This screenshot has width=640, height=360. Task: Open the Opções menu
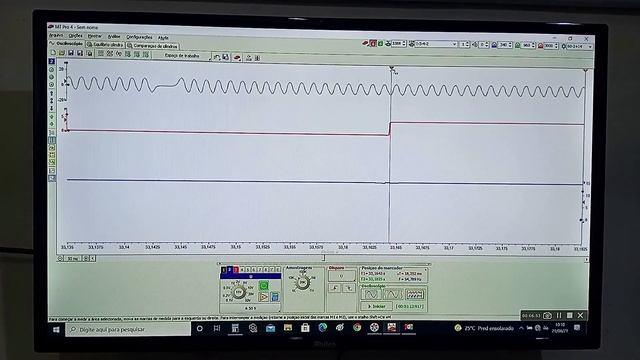click(x=76, y=36)
